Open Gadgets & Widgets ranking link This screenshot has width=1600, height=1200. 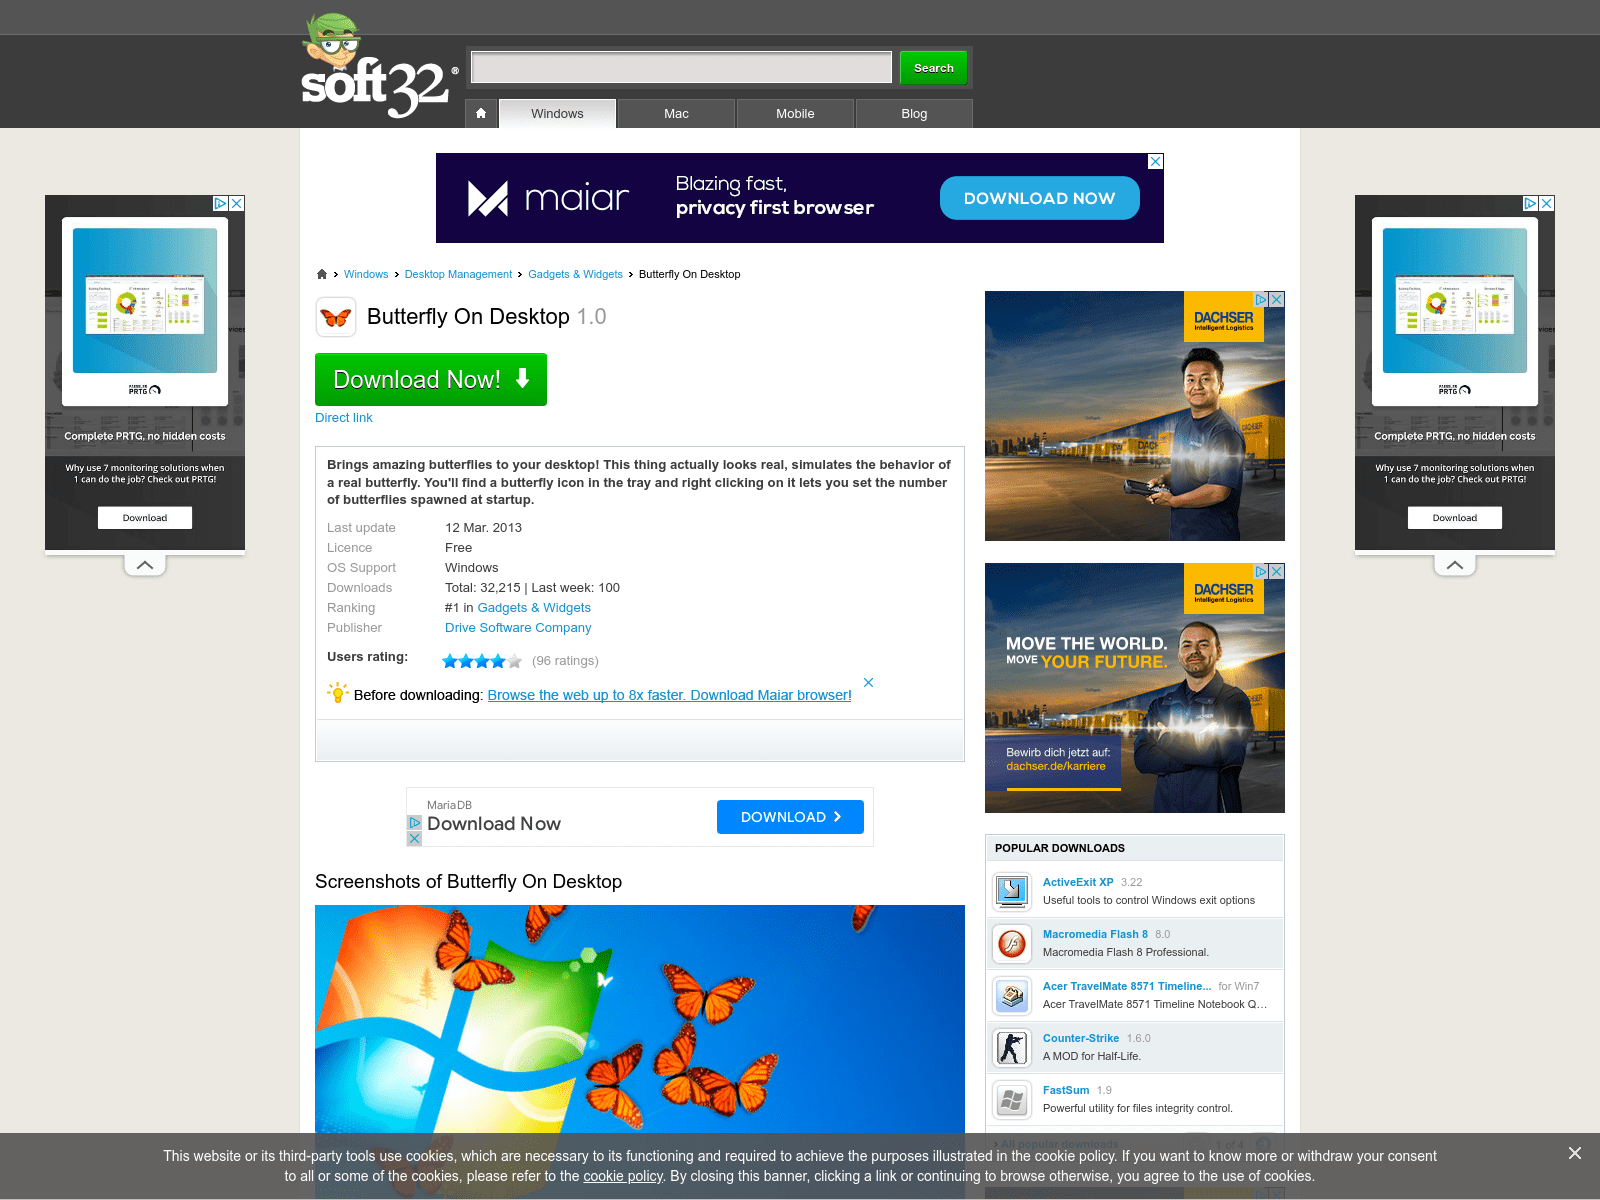[534, 608]
